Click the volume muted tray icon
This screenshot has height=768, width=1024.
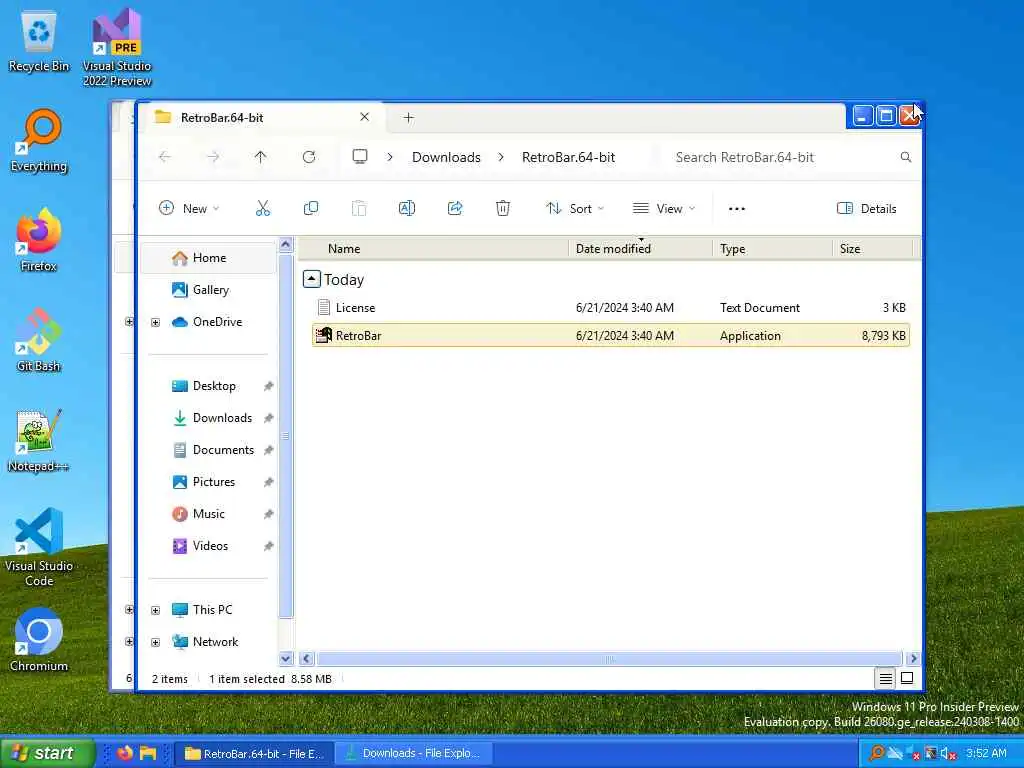coord(948,754)
